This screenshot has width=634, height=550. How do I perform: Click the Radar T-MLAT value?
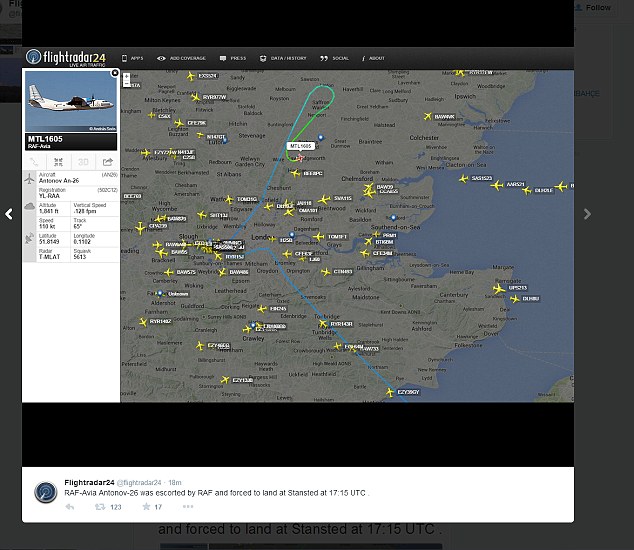point(49,257)
